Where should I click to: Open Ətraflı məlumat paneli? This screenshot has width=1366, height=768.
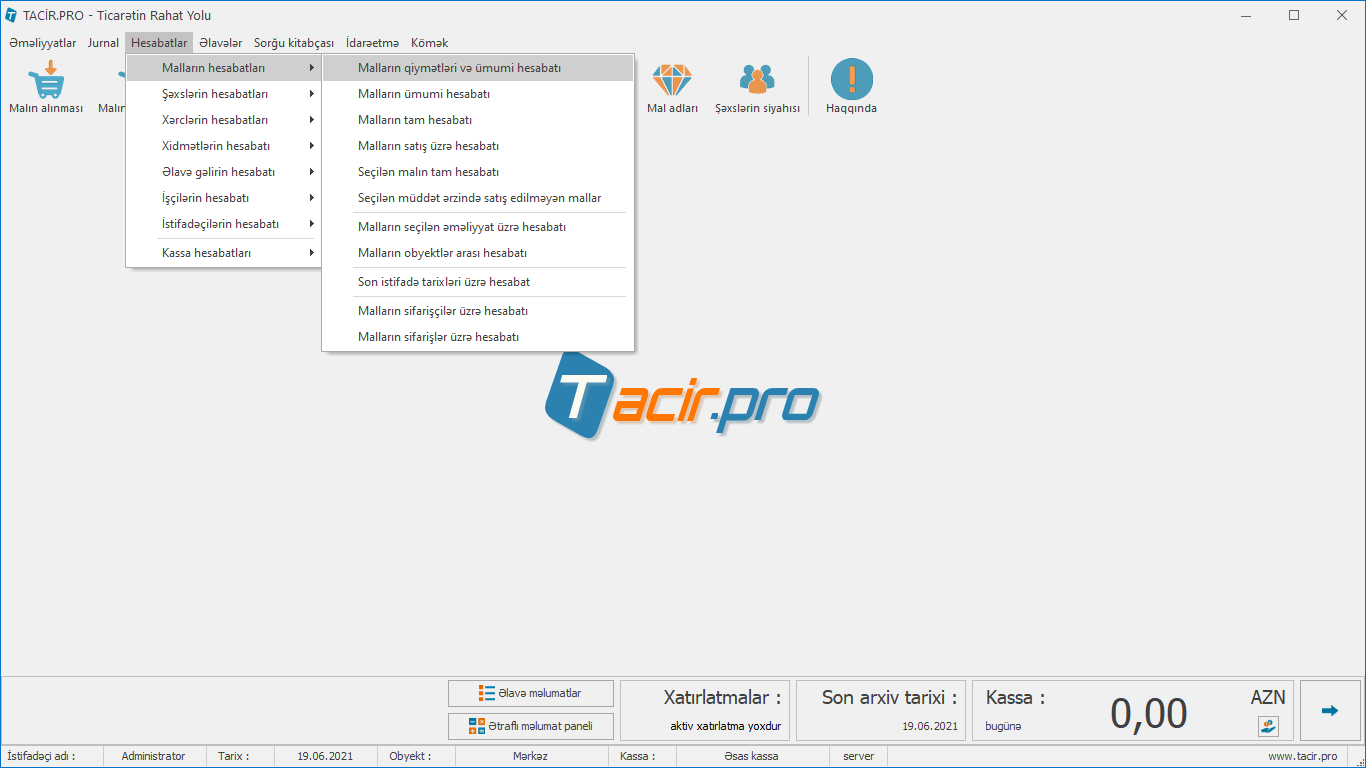click(x=531, y=726)
